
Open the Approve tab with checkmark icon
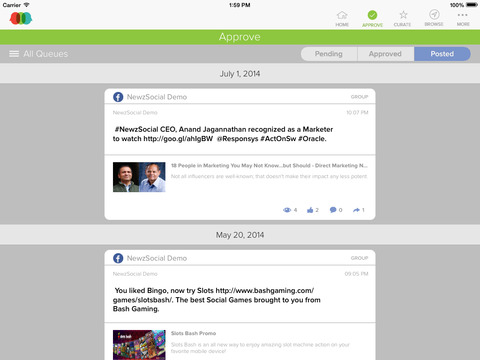coord(372,19)
